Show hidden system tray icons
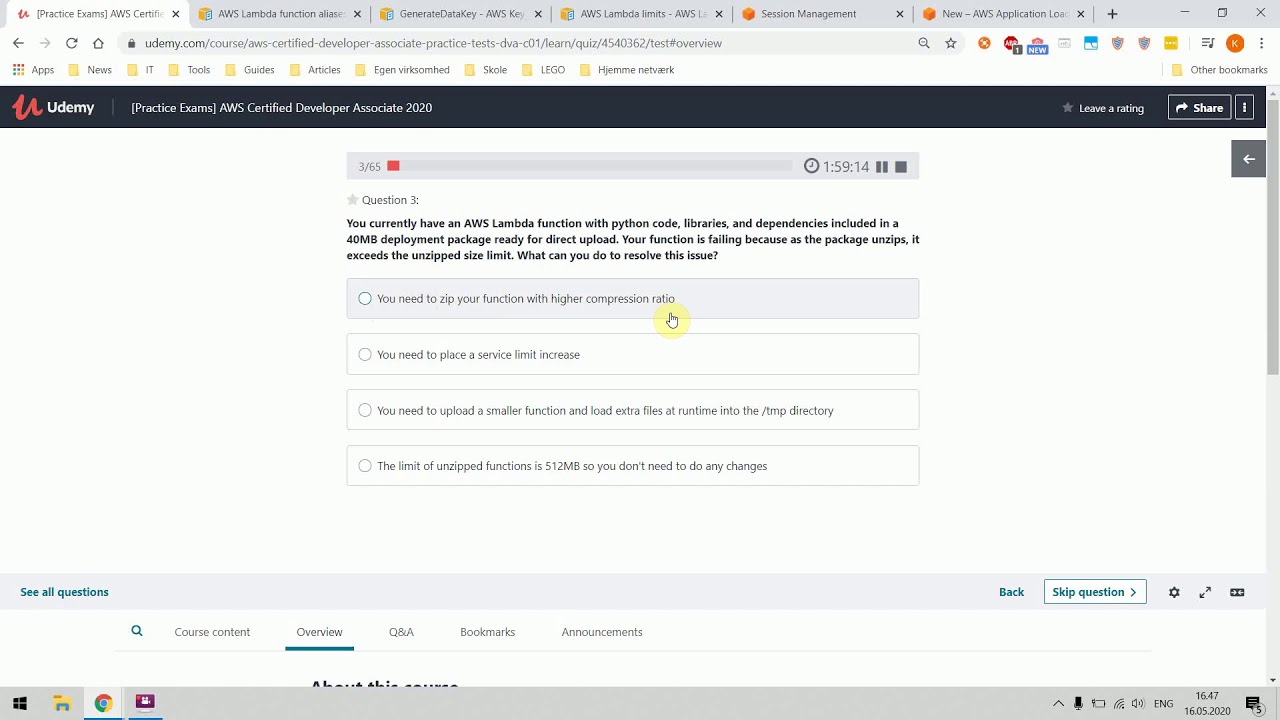 [x=1058, y=704]
